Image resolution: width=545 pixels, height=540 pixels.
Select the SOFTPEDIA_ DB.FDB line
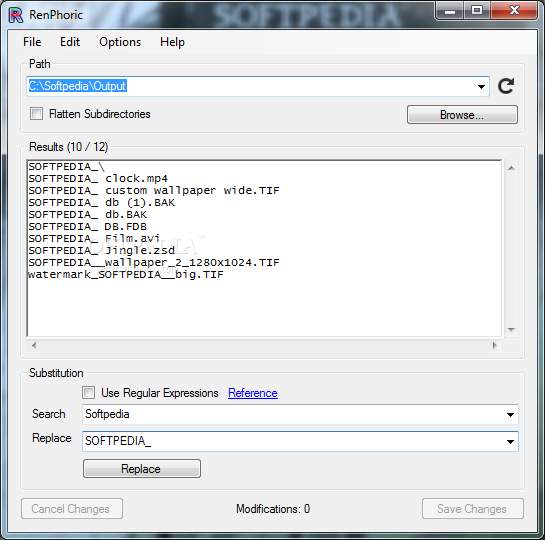(x=88, y=227)
